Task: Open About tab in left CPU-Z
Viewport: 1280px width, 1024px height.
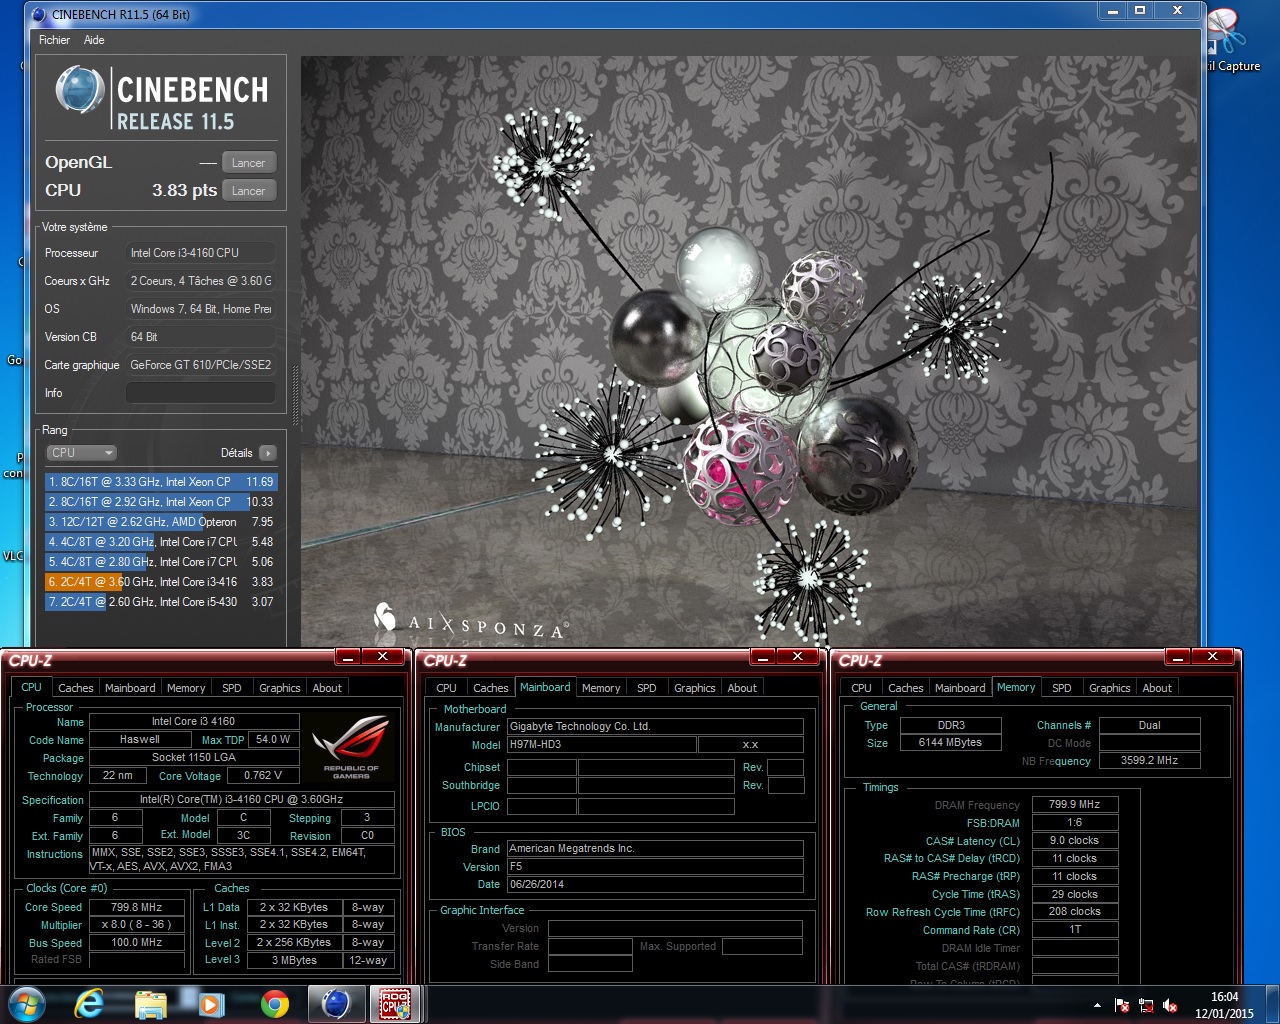Action: point(327,688)
